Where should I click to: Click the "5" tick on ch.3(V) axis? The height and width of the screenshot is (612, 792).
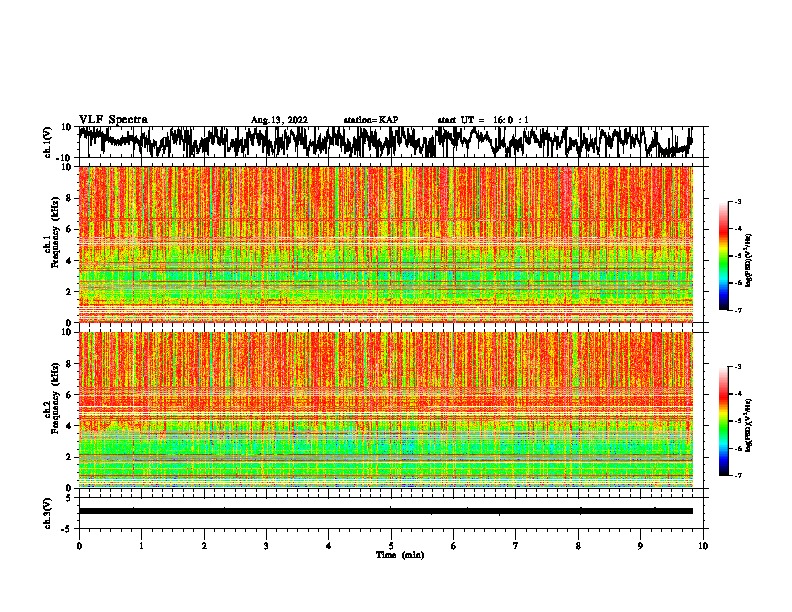(x=69, y=498)
